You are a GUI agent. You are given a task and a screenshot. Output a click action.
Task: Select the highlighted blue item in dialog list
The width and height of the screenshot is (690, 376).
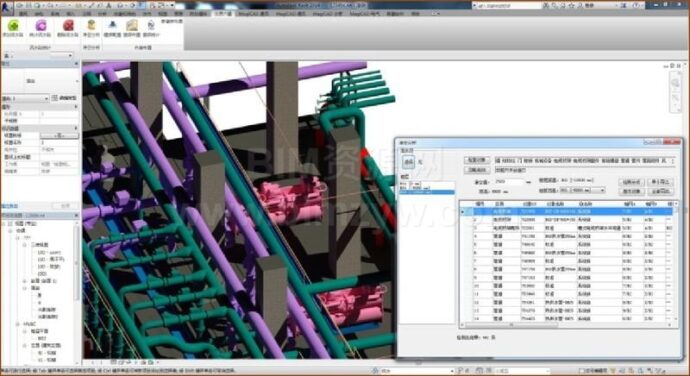[426, 192]
